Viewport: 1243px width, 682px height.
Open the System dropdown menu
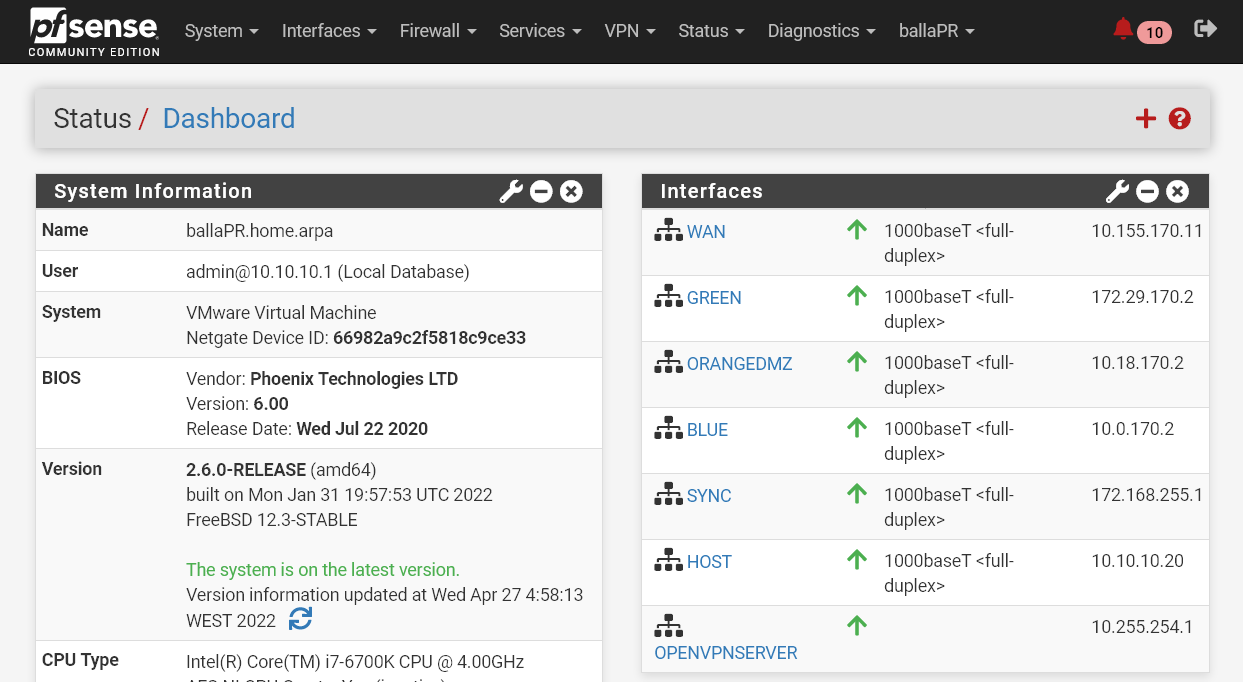tap(221, 31)
